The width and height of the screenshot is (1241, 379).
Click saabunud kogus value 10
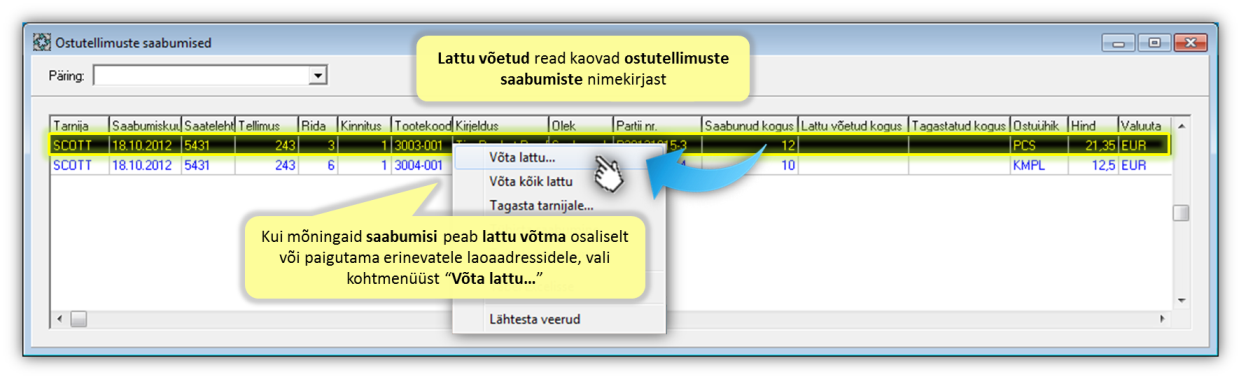point(750,165)
